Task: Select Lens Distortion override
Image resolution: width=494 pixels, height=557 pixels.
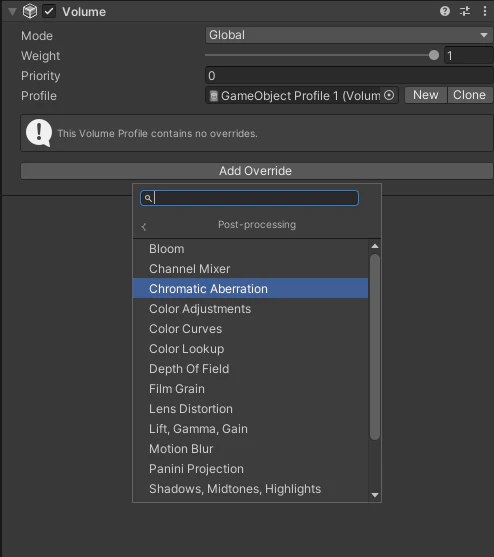Action: pos(250,409)
